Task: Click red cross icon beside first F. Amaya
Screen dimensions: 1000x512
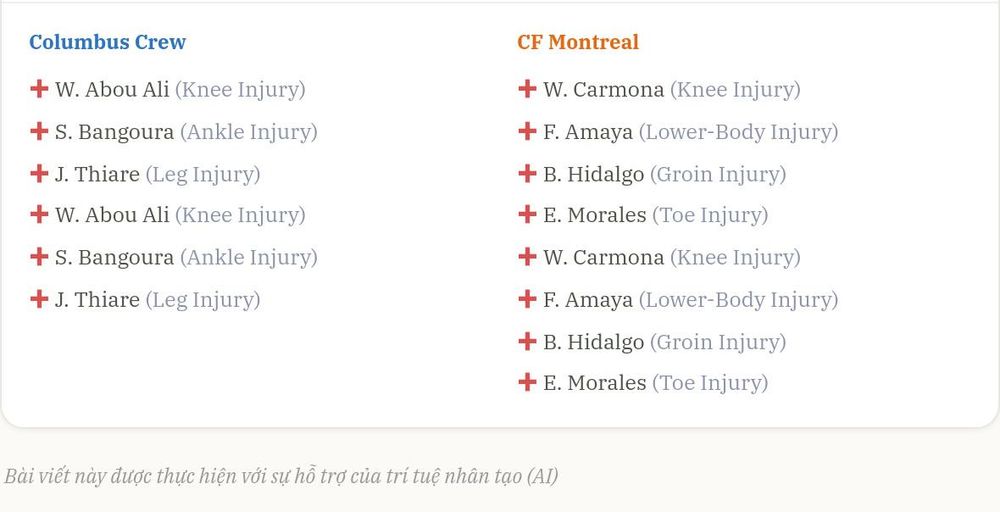Action: click(x=527, y=131)
